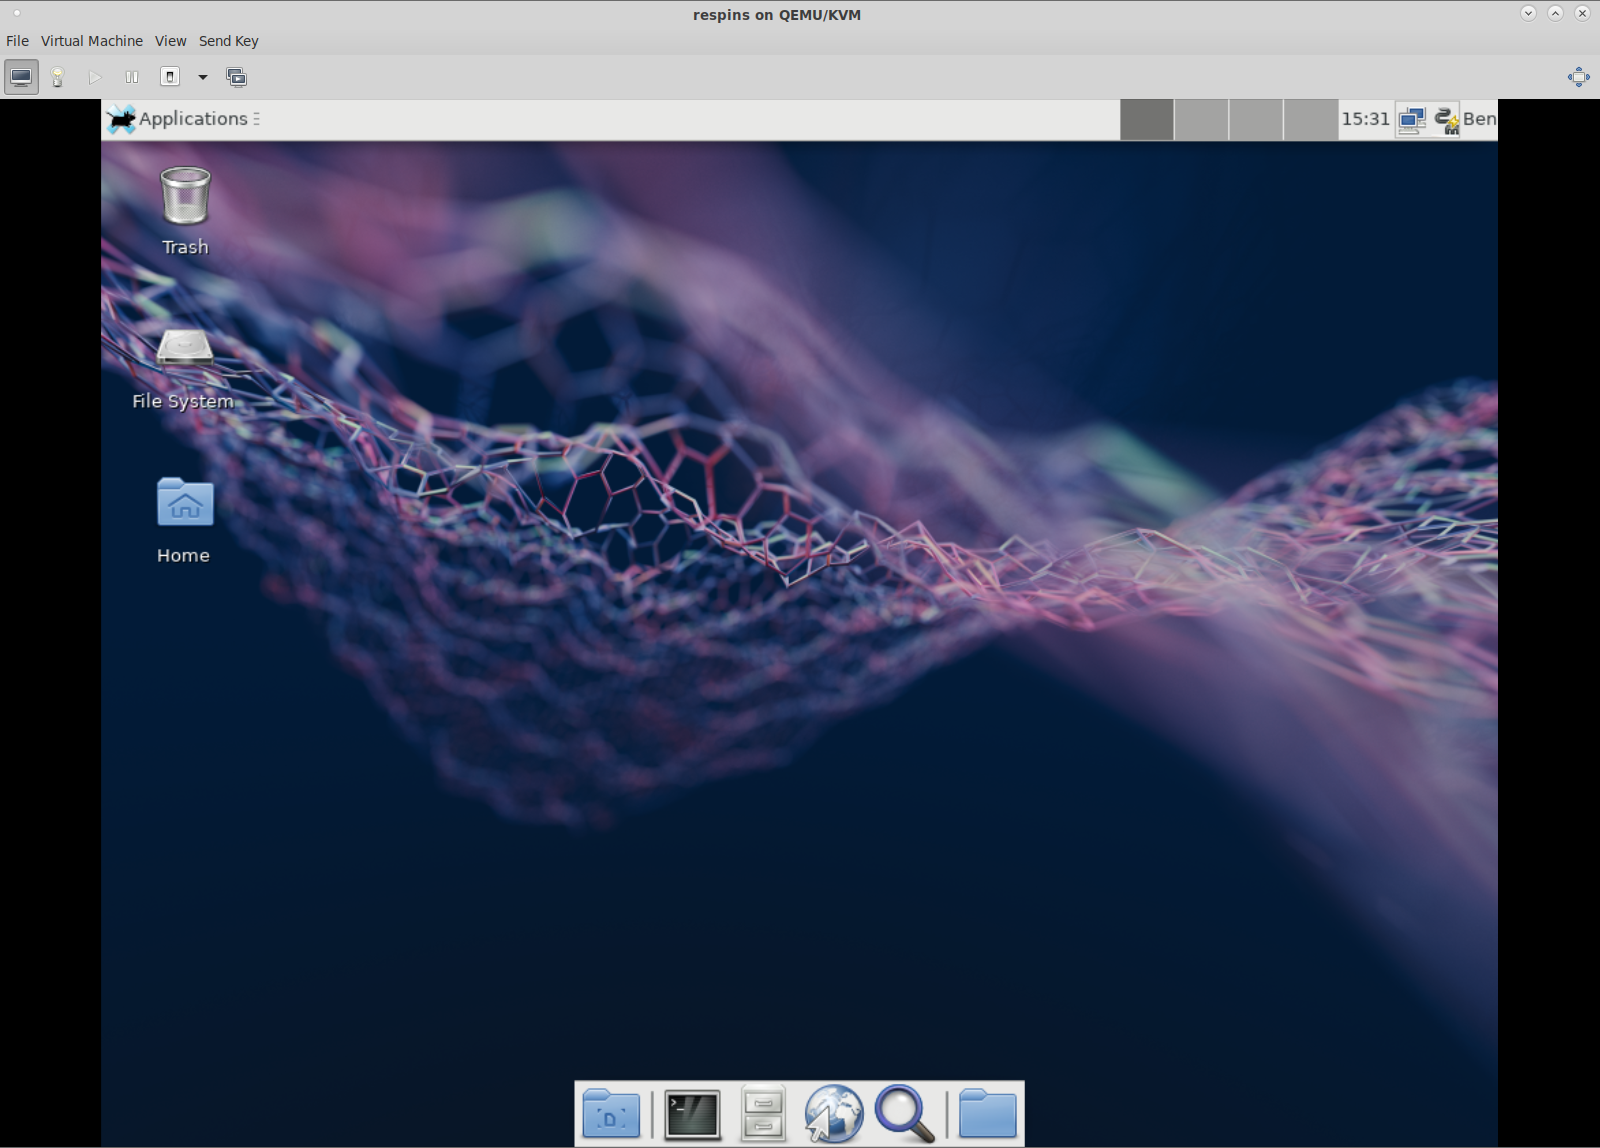Switch to fullscreen view using arrows icon
Screen dimensions: 1600x1148
[x=1578, y=77]
